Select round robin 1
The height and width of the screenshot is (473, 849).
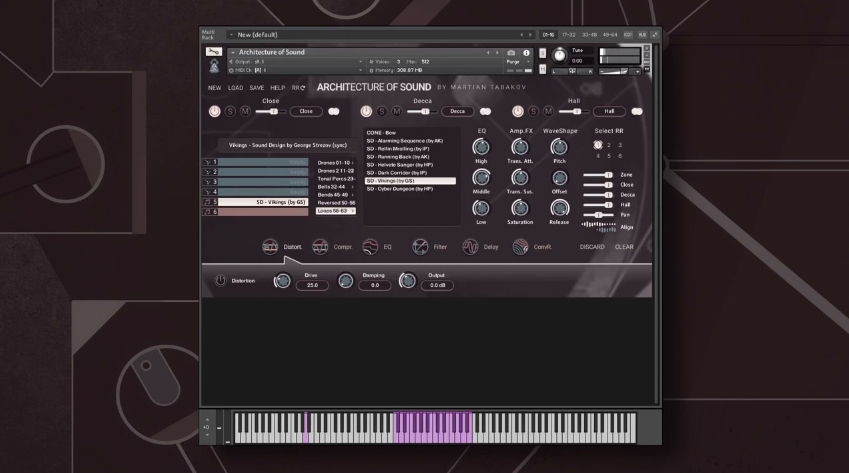(598, 145)
